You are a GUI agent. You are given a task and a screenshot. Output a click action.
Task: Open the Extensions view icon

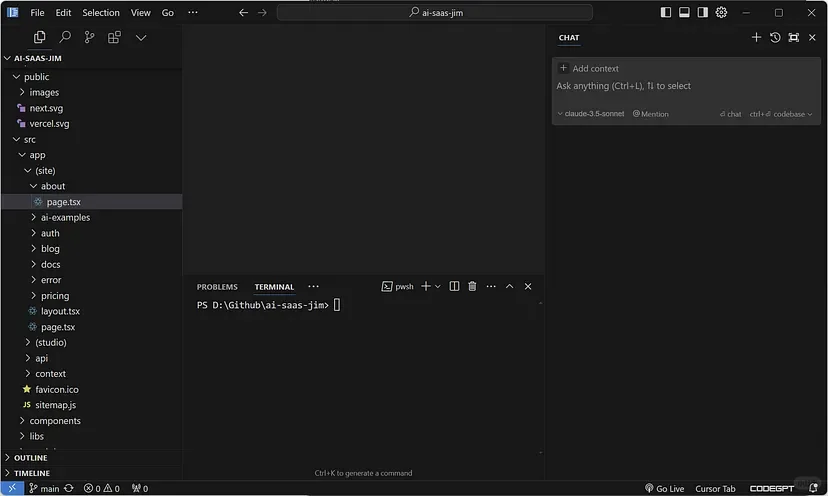pyautogui.click(x=114, y=37)
